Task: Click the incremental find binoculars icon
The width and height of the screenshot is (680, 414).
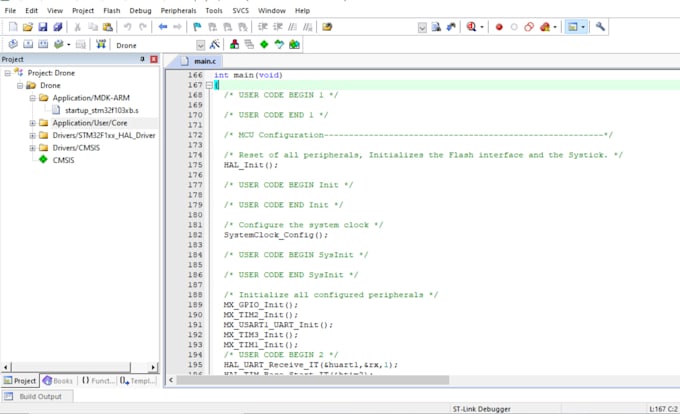Action: click(451, 27)
